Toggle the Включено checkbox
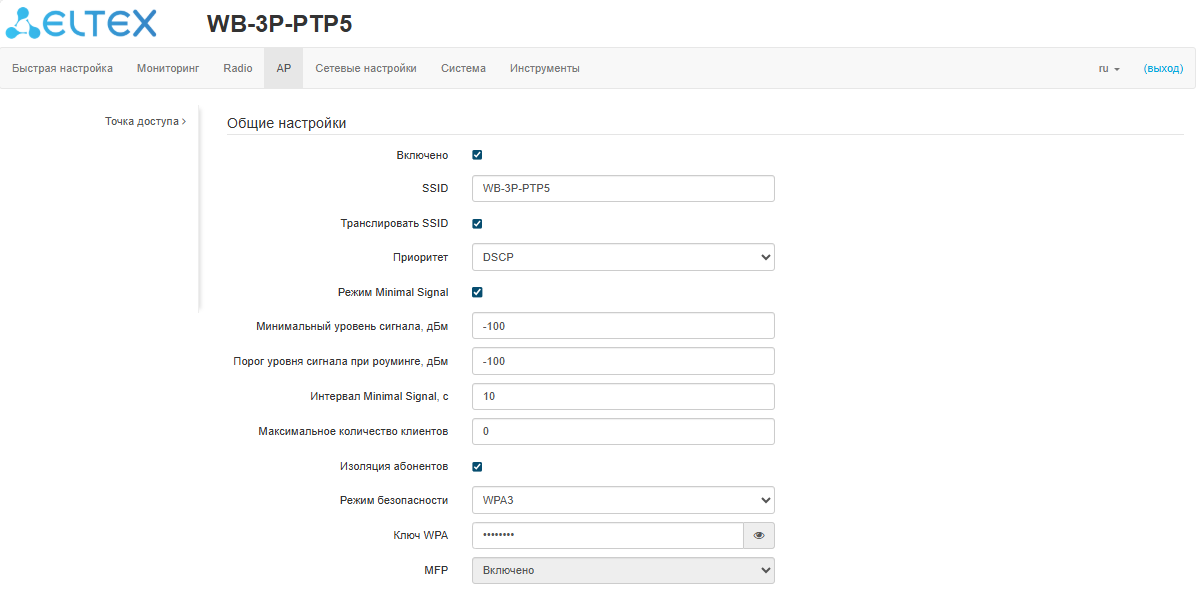 [x=477, y=155]
